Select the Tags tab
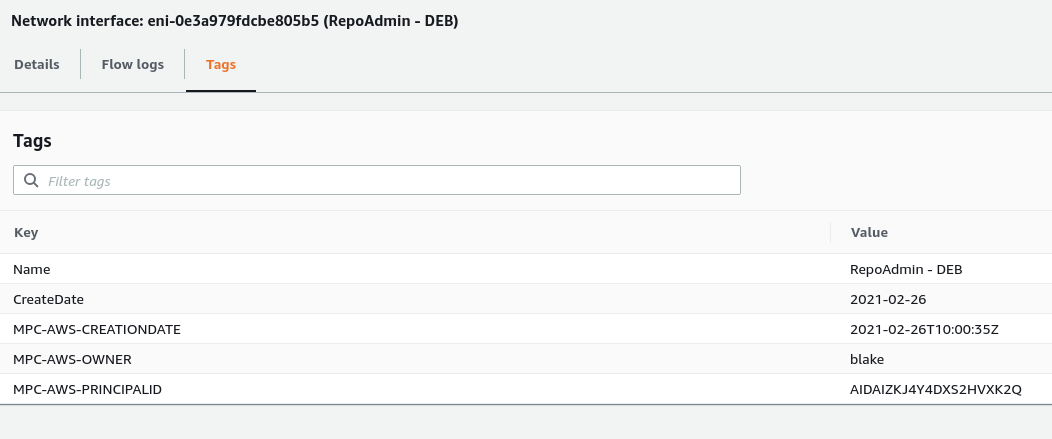The width and height of the screenshot is (1052, 439). click(221, 64)
